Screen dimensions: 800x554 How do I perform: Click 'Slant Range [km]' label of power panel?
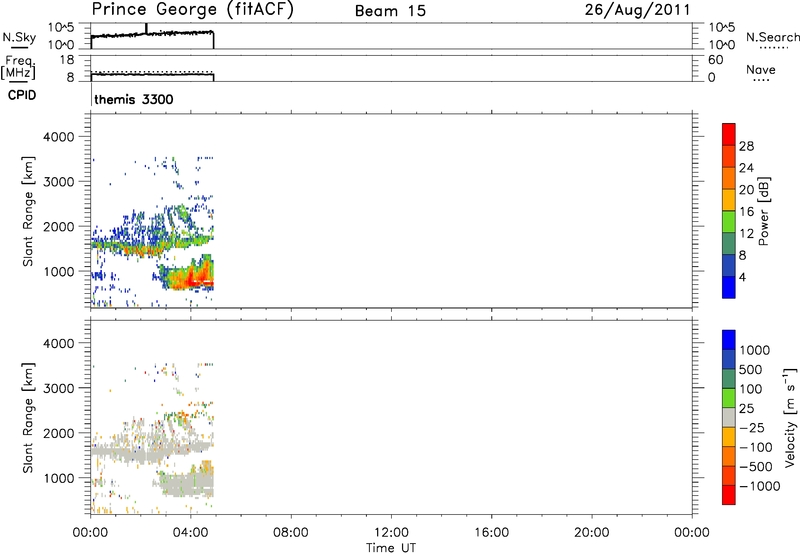[28, 211]
